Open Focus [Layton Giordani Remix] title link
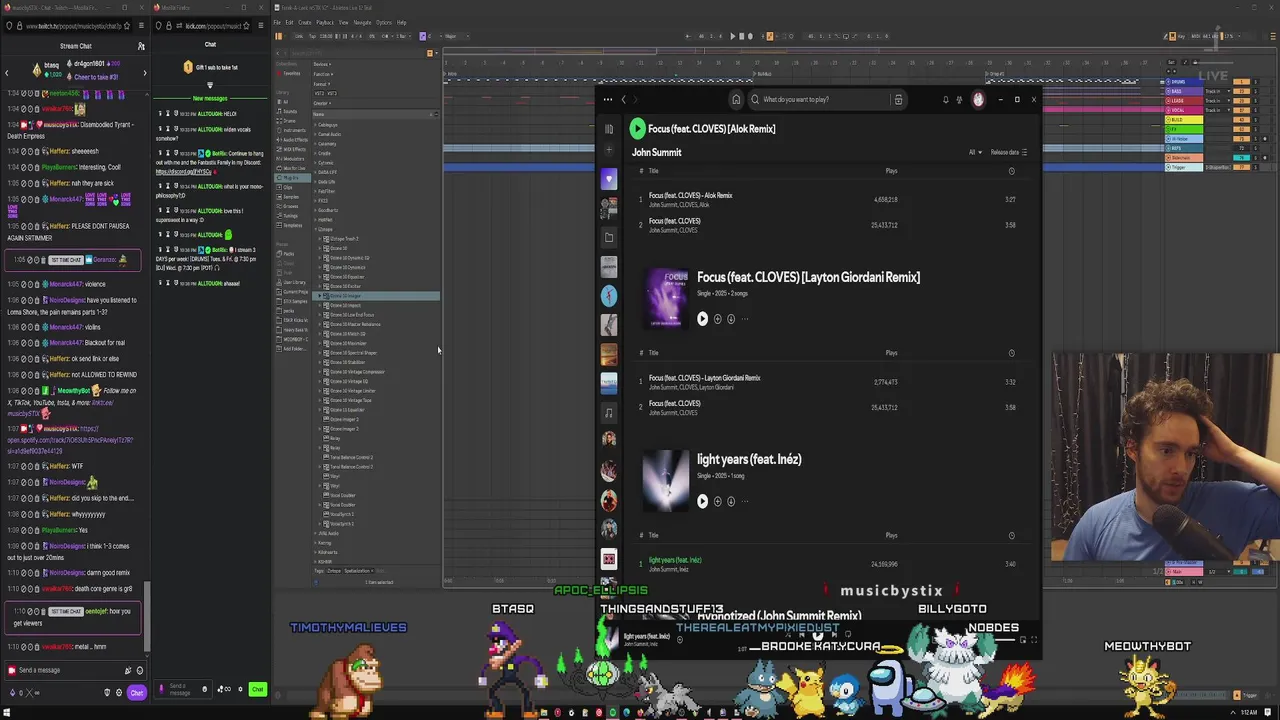This screenshot has height=720, width=1280. point(808,277)
